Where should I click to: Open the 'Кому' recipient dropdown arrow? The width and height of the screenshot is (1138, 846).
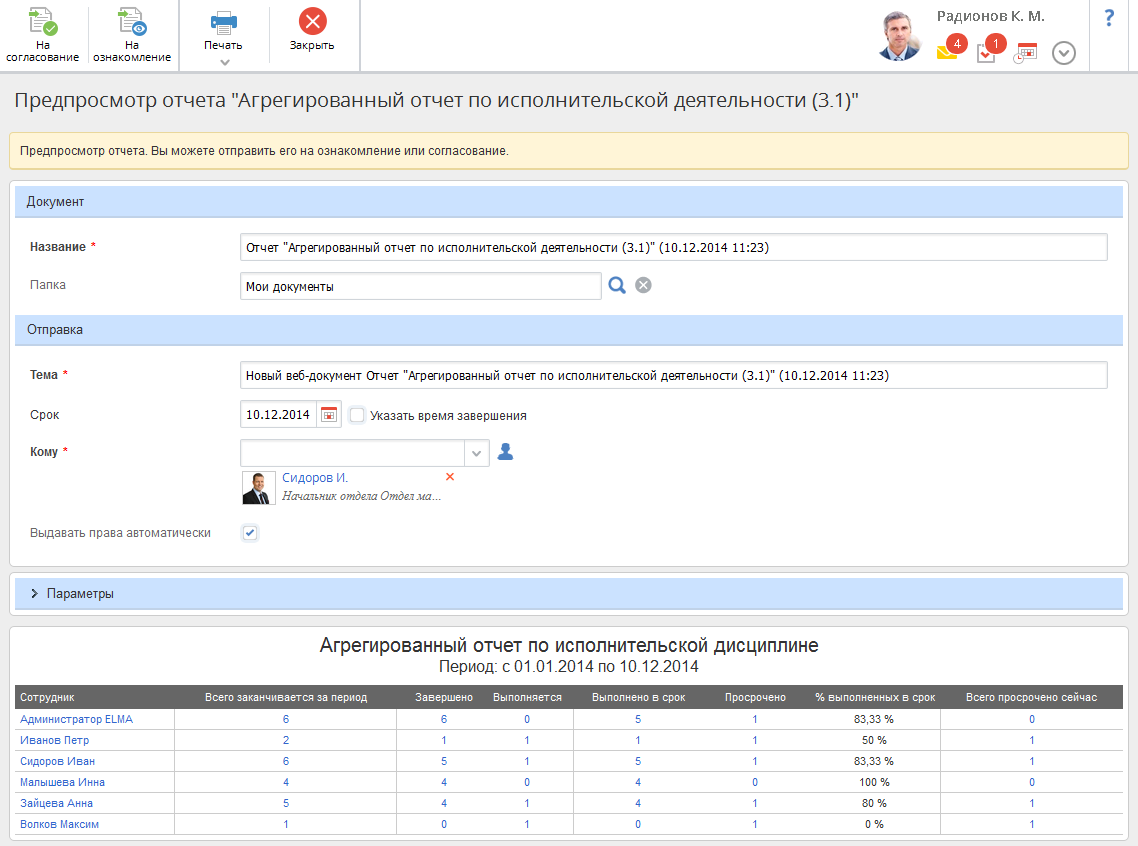point(477,453)
